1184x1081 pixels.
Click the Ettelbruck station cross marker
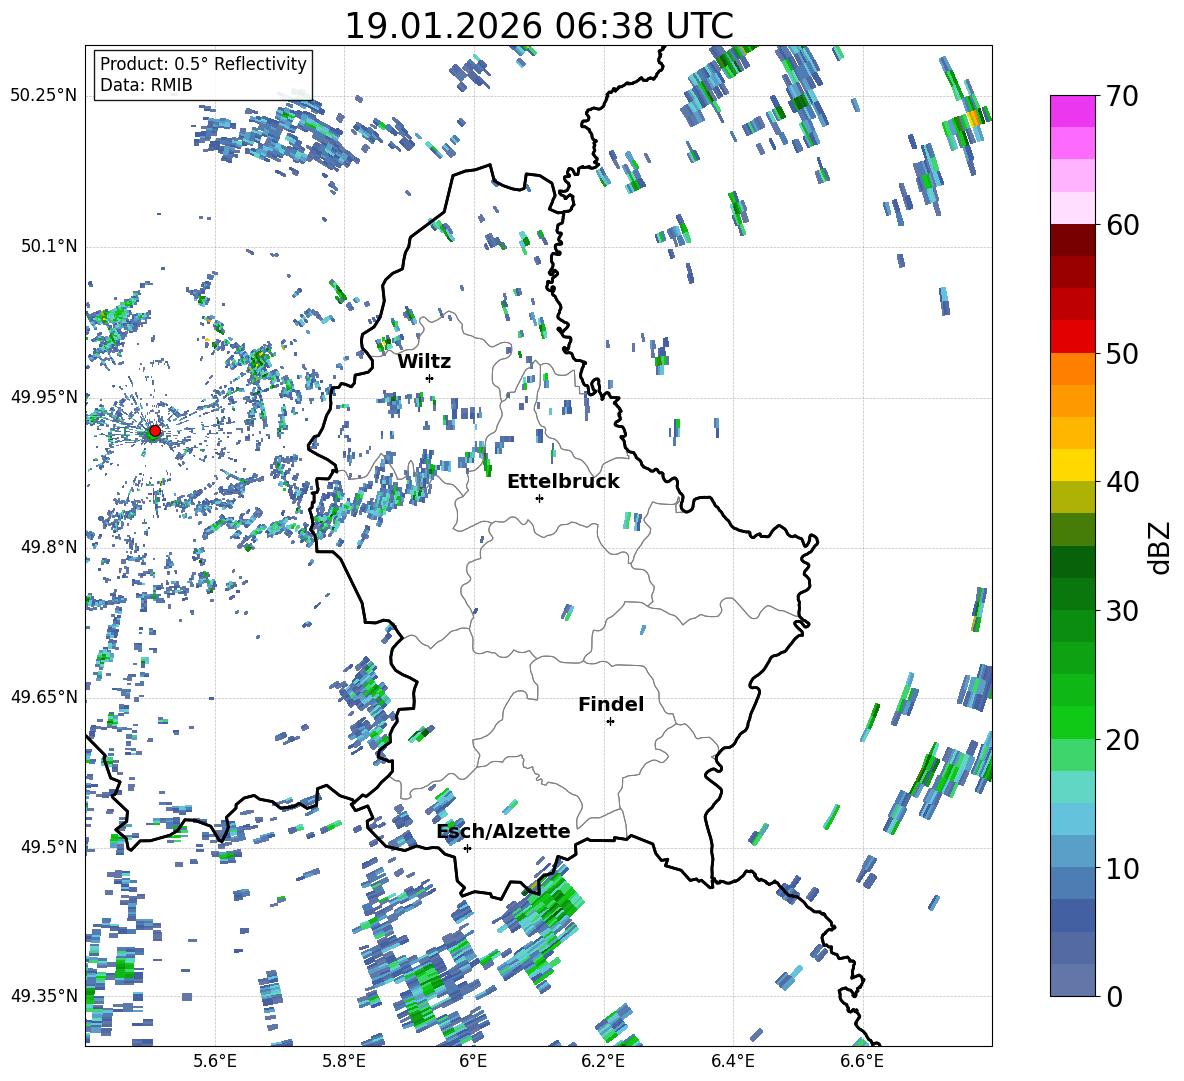pos(539,498)
